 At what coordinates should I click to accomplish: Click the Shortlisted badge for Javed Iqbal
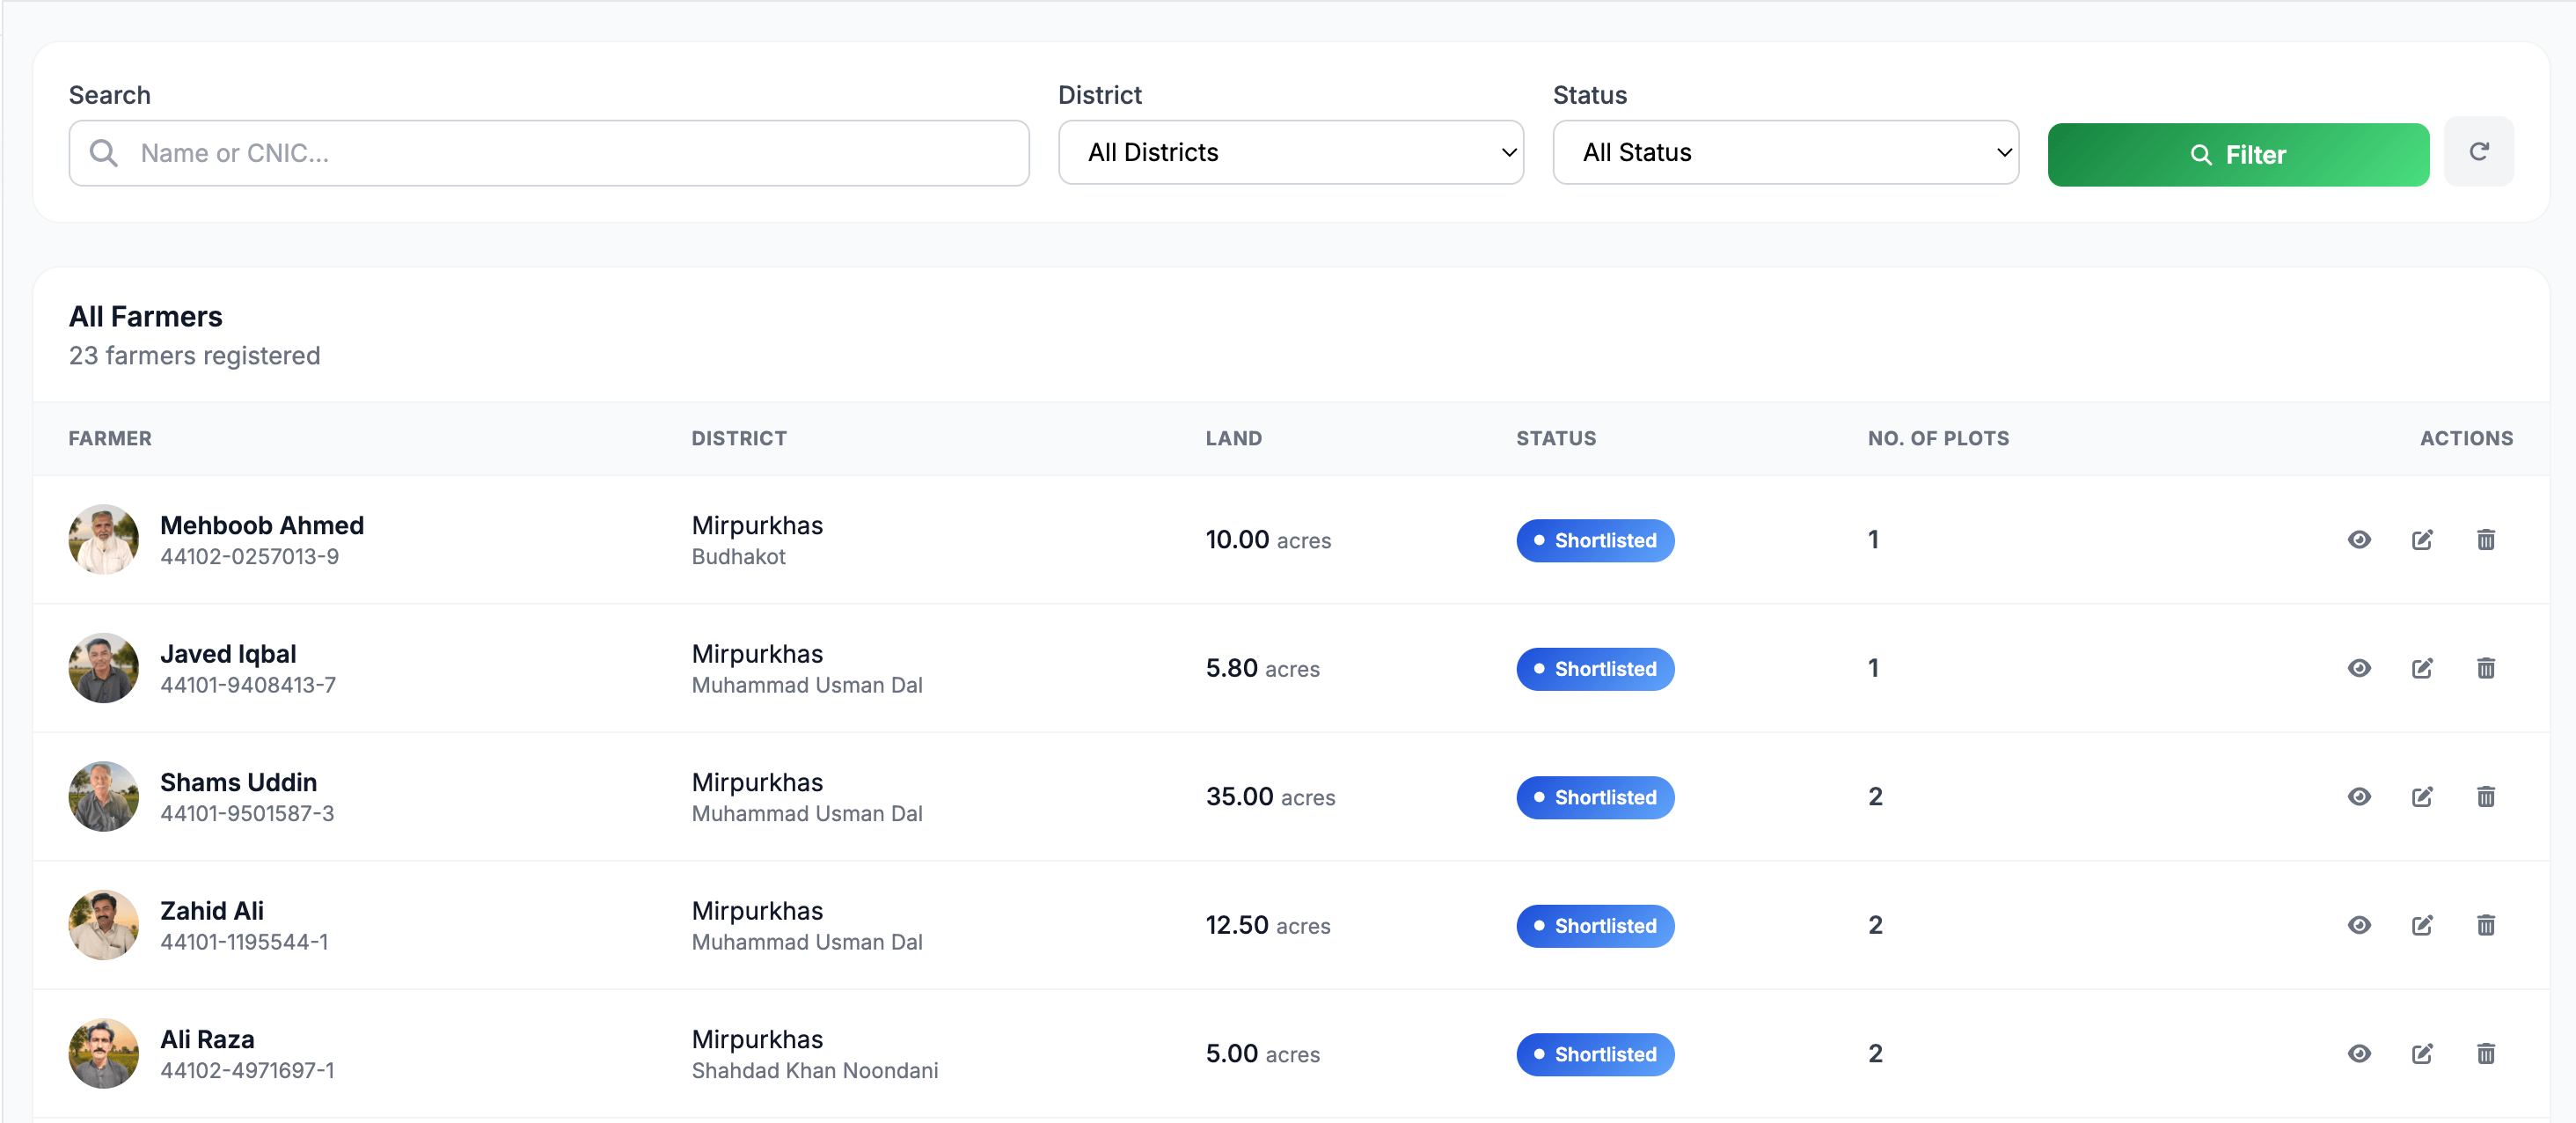pyautogui.click(x=1595, y=669)
